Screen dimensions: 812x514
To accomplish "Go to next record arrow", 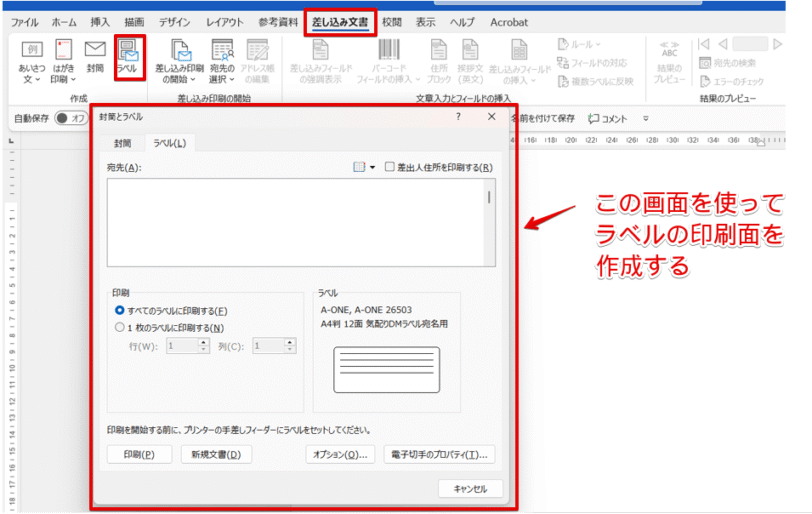I will pyautogui.click(x=777, y=44).
